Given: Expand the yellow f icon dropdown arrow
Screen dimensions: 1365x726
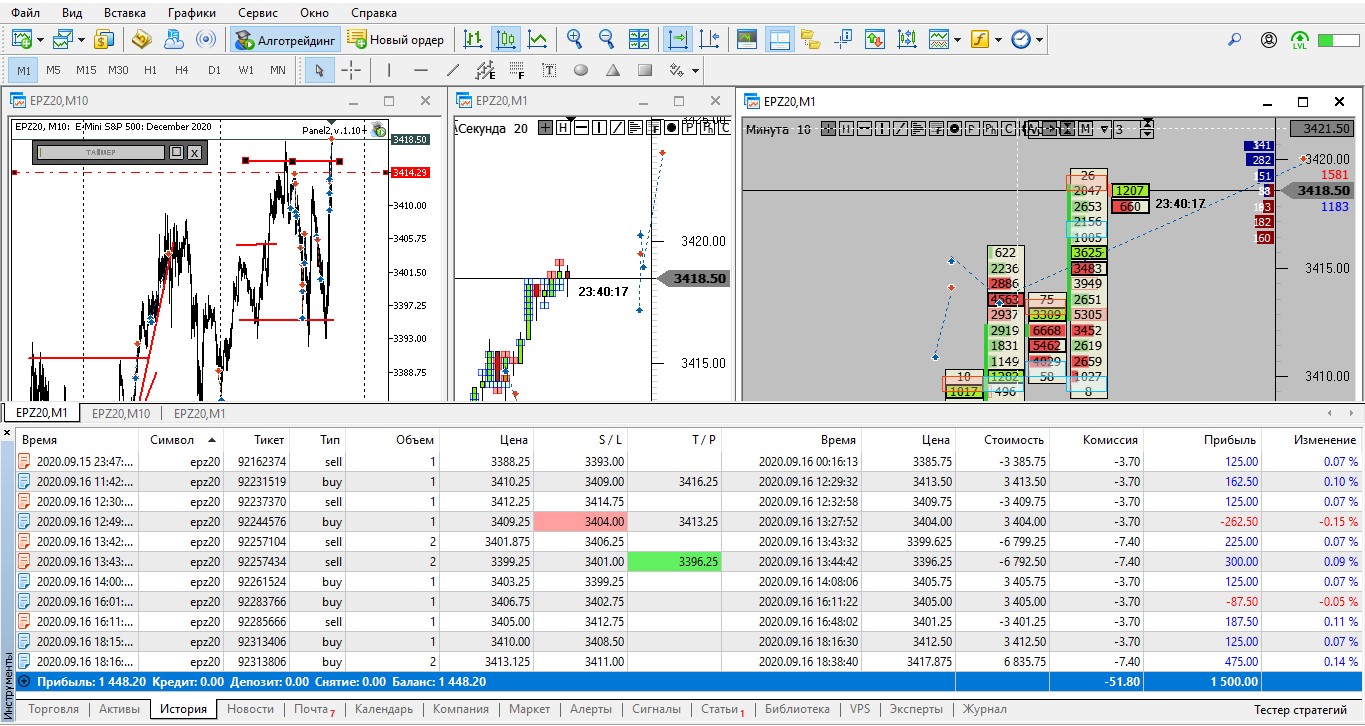Looking at the screenshot, I should (x=998, y=40).
